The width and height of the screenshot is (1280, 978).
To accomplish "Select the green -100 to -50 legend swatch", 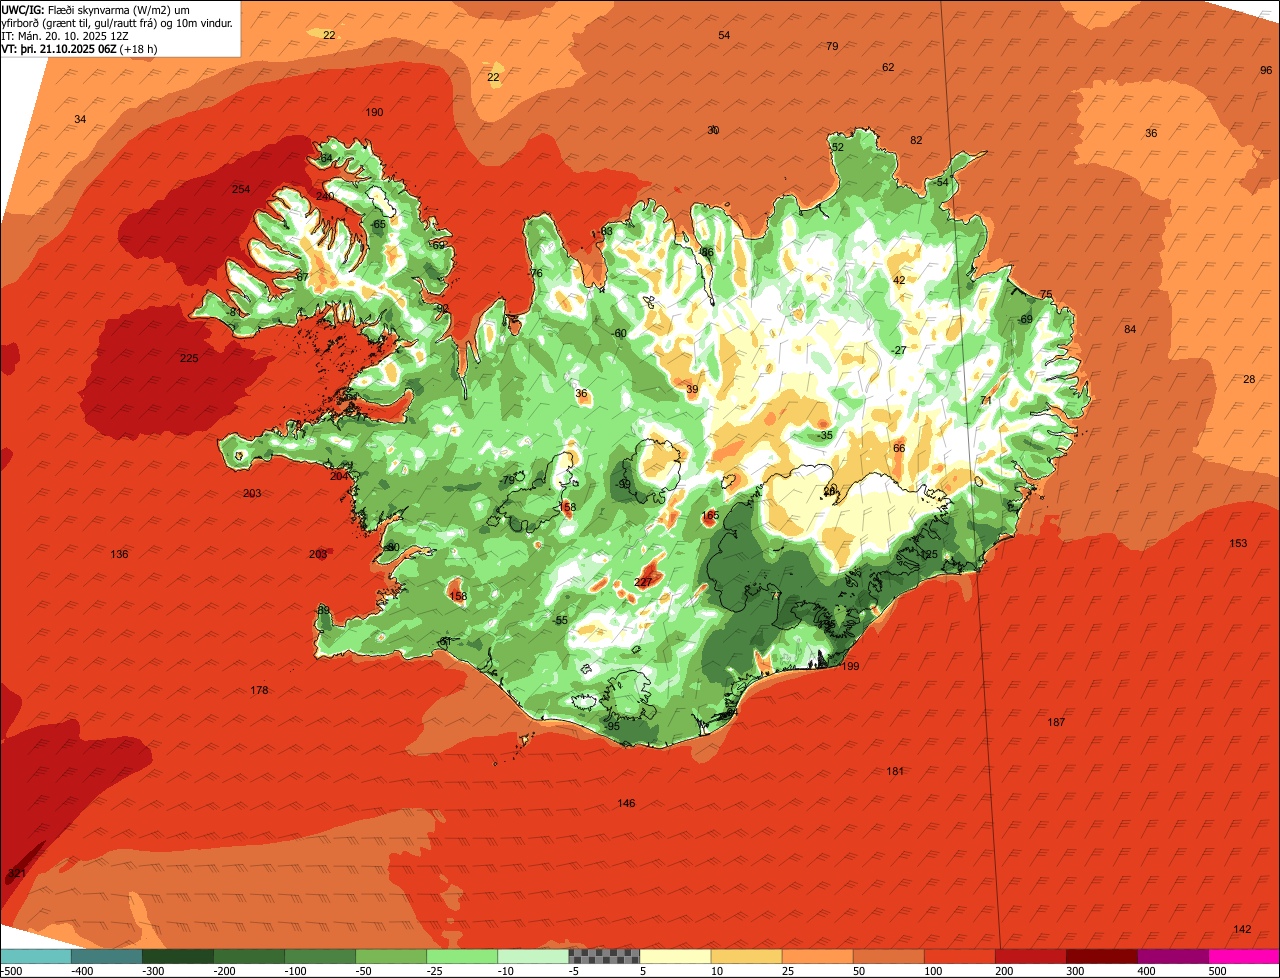I will coord(320,957).
